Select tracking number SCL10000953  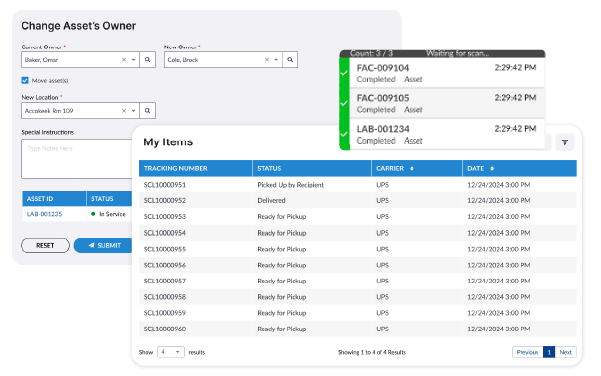tap(165, 217)
